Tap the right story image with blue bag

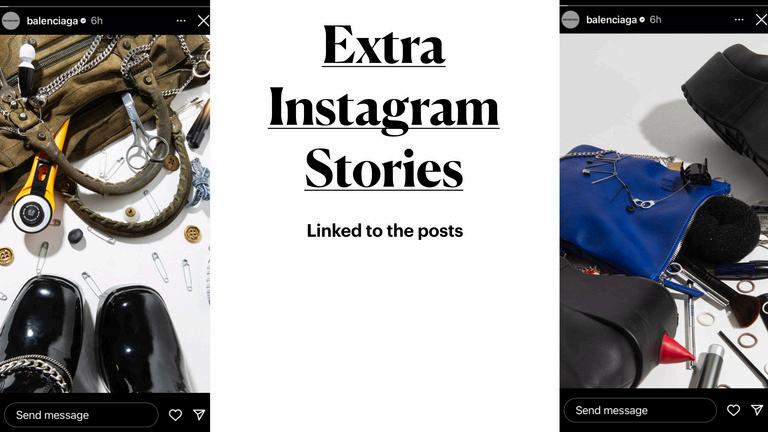click(x=664, y=211)
